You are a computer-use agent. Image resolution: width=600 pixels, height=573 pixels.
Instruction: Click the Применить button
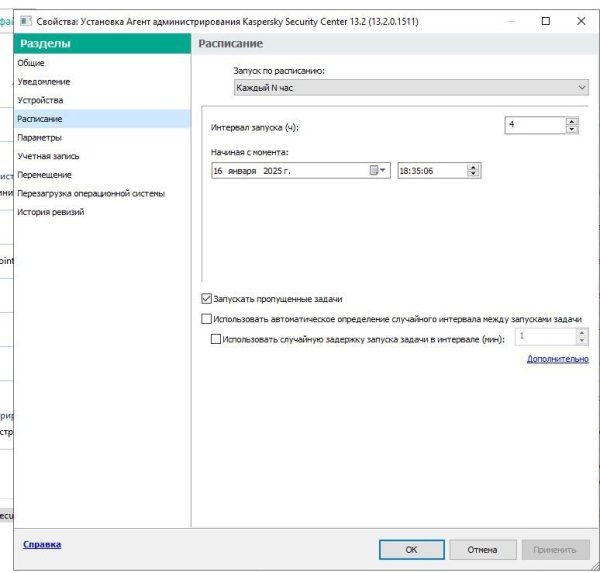pos(555,550)
